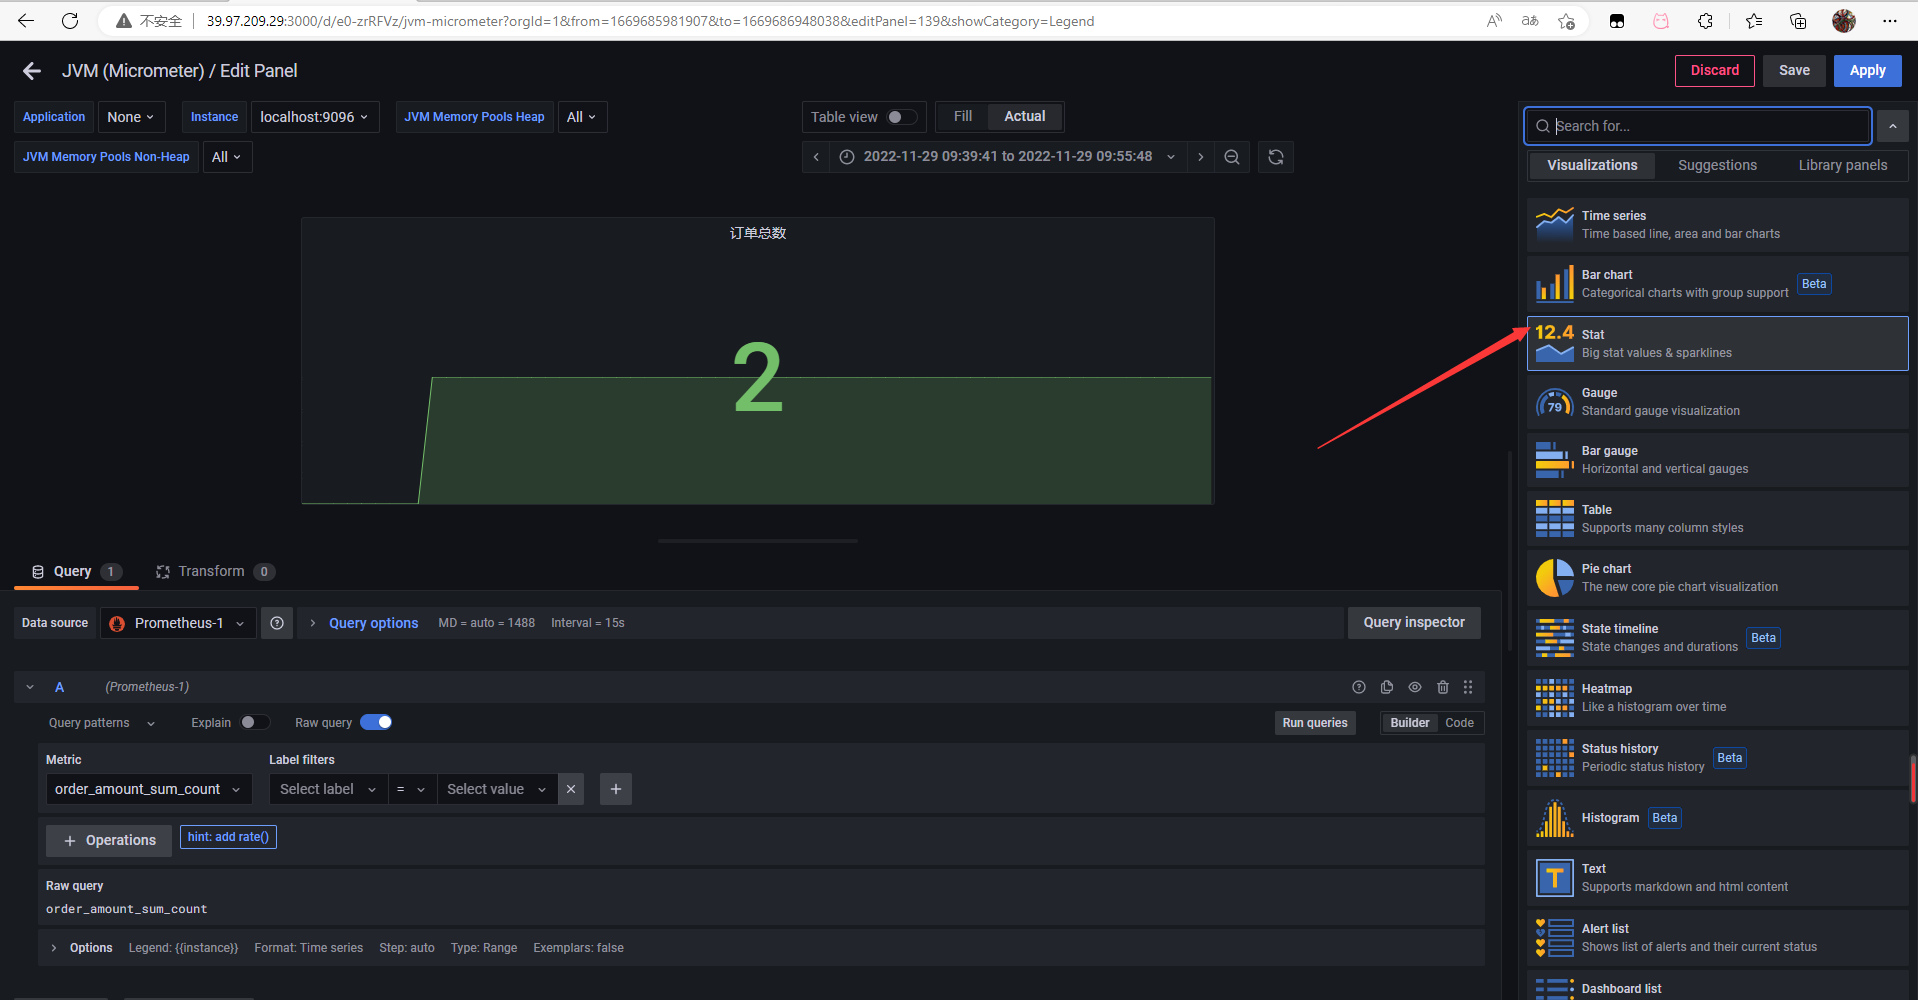The height and width of the screenshot is (1000, 1918).
Task: Refresh the dashboard panel
Action: pos(1276,157)
